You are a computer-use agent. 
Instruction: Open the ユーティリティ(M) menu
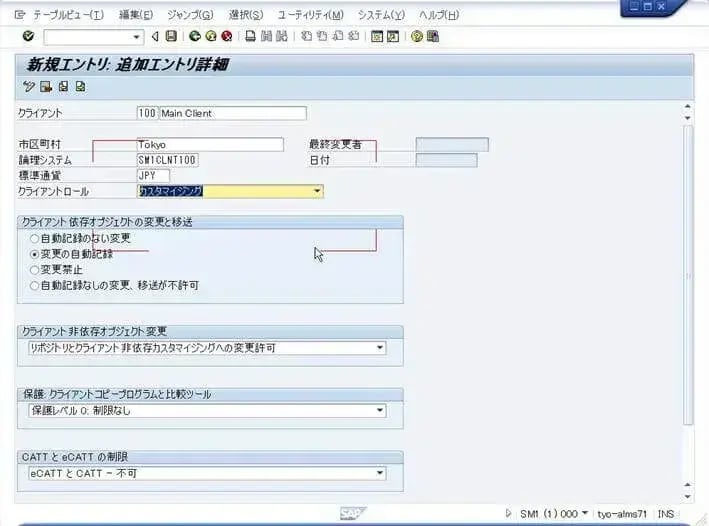click(x=311, y=15)
